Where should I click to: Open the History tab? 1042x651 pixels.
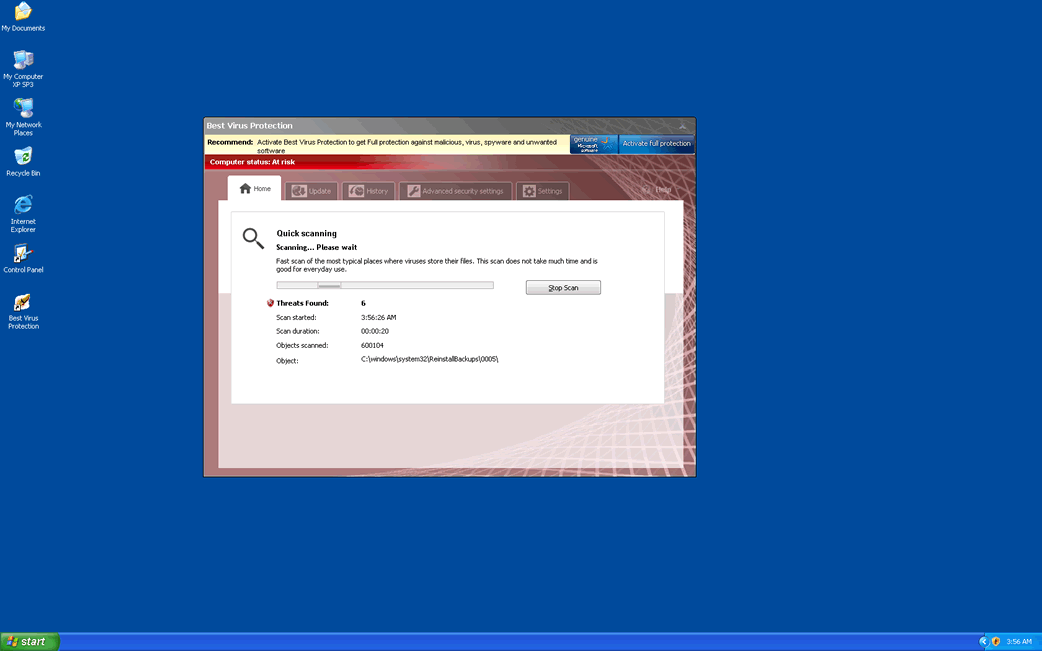tap(368, 191)
